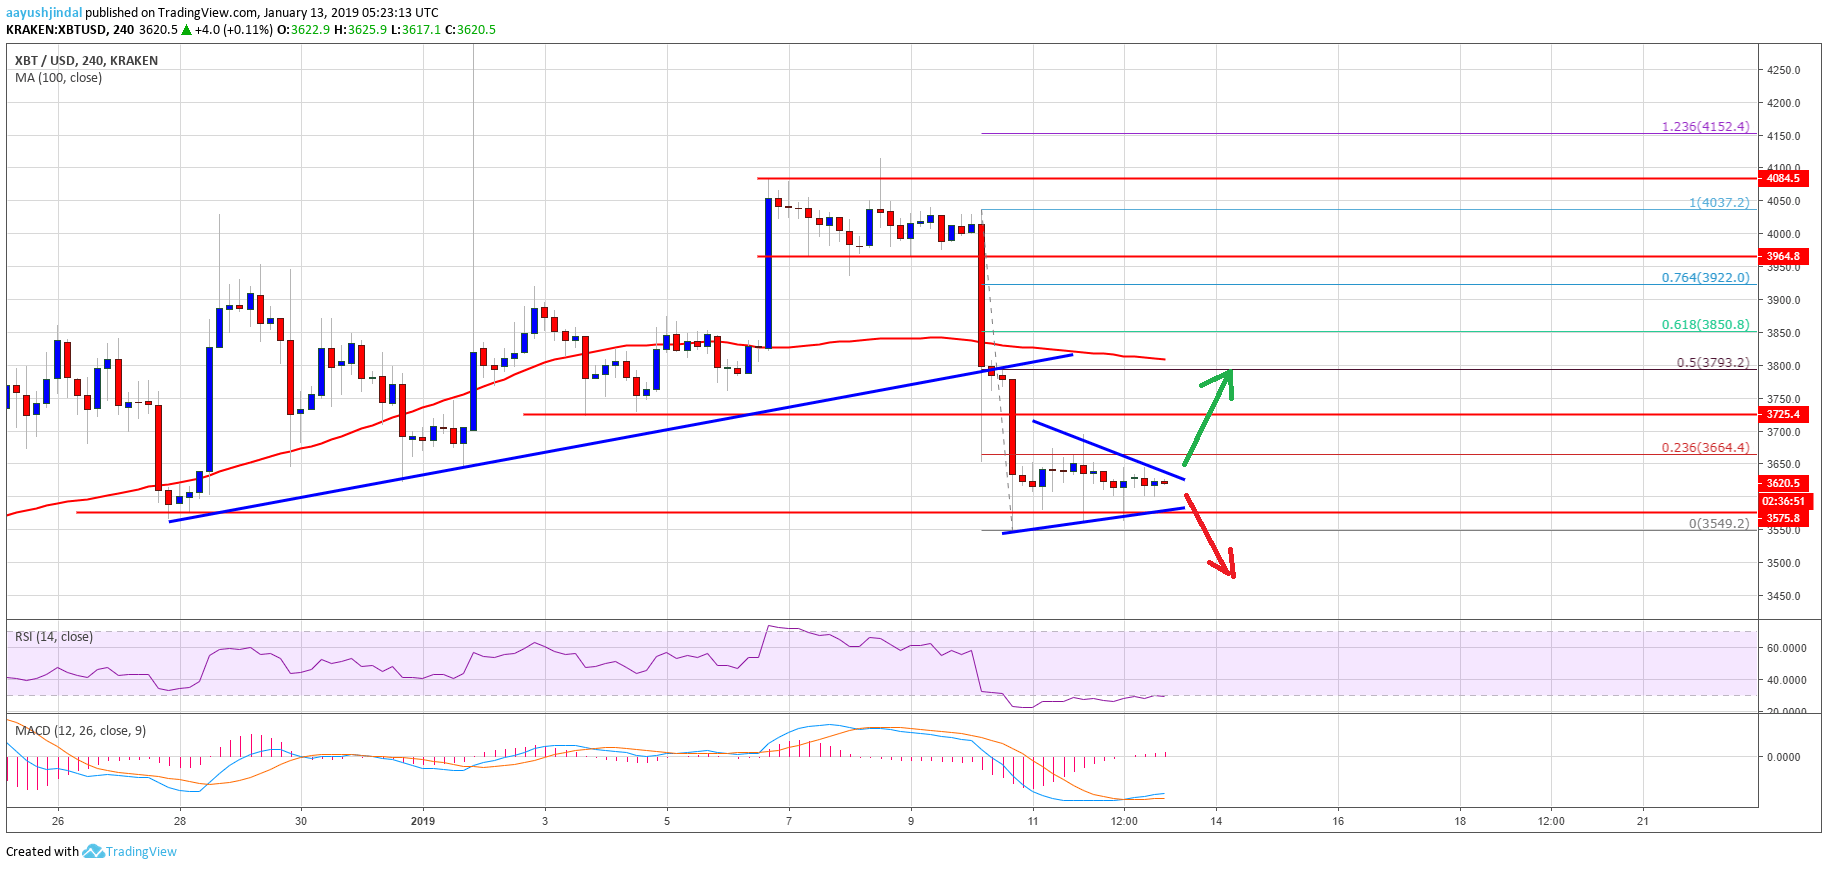The width and height of the screenshot is (1828, 869).
Task: Click the green +4.0 (+0.11%) change value
Action: 233,30
